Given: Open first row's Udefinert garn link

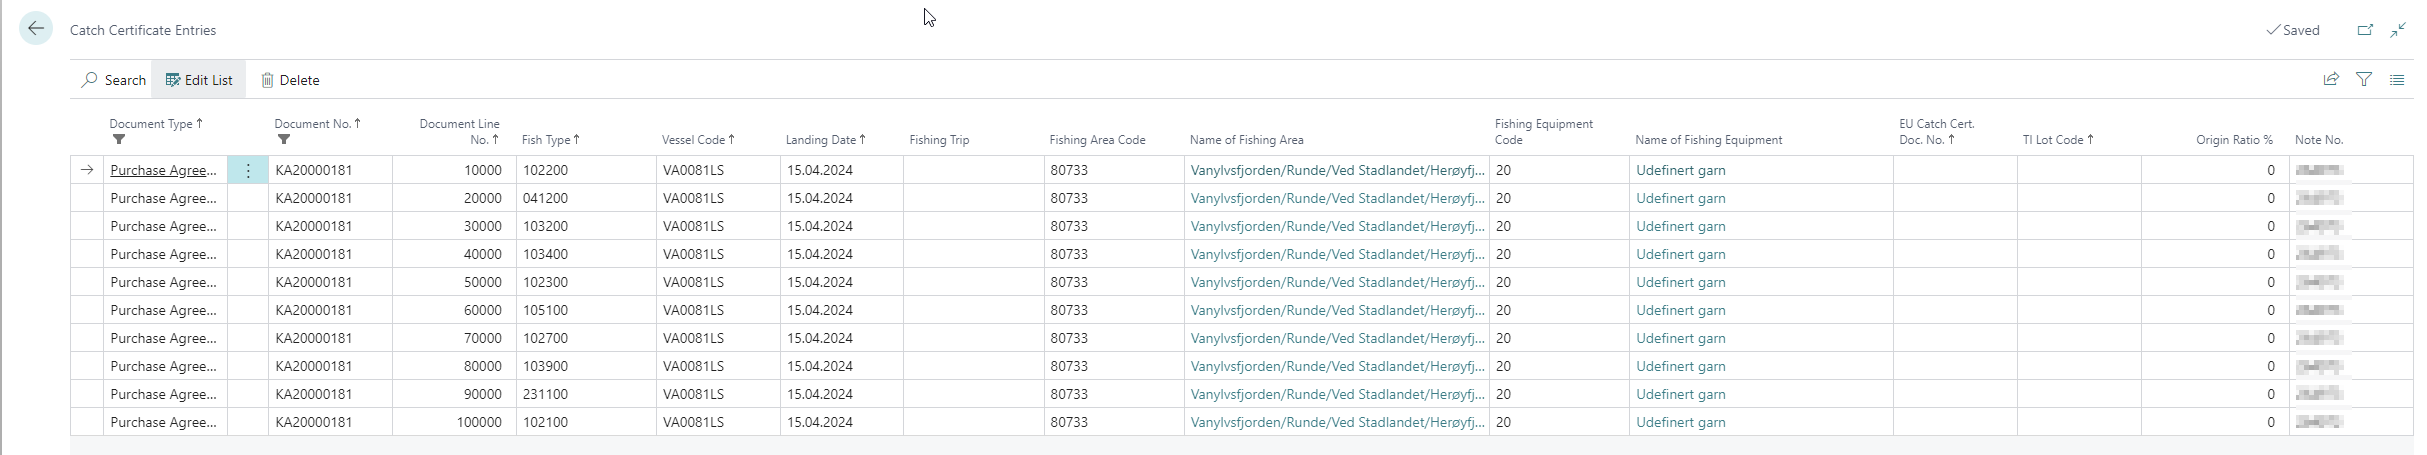Looking at the screenshot, I should (1680, 171).
